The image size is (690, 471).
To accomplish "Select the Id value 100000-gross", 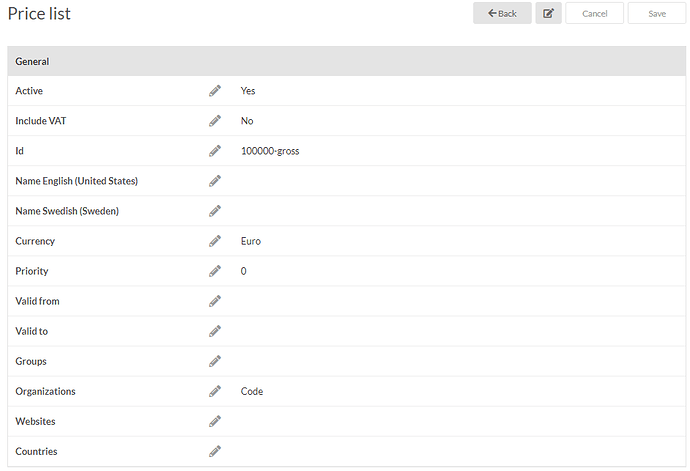I will [x=270, y=151].
